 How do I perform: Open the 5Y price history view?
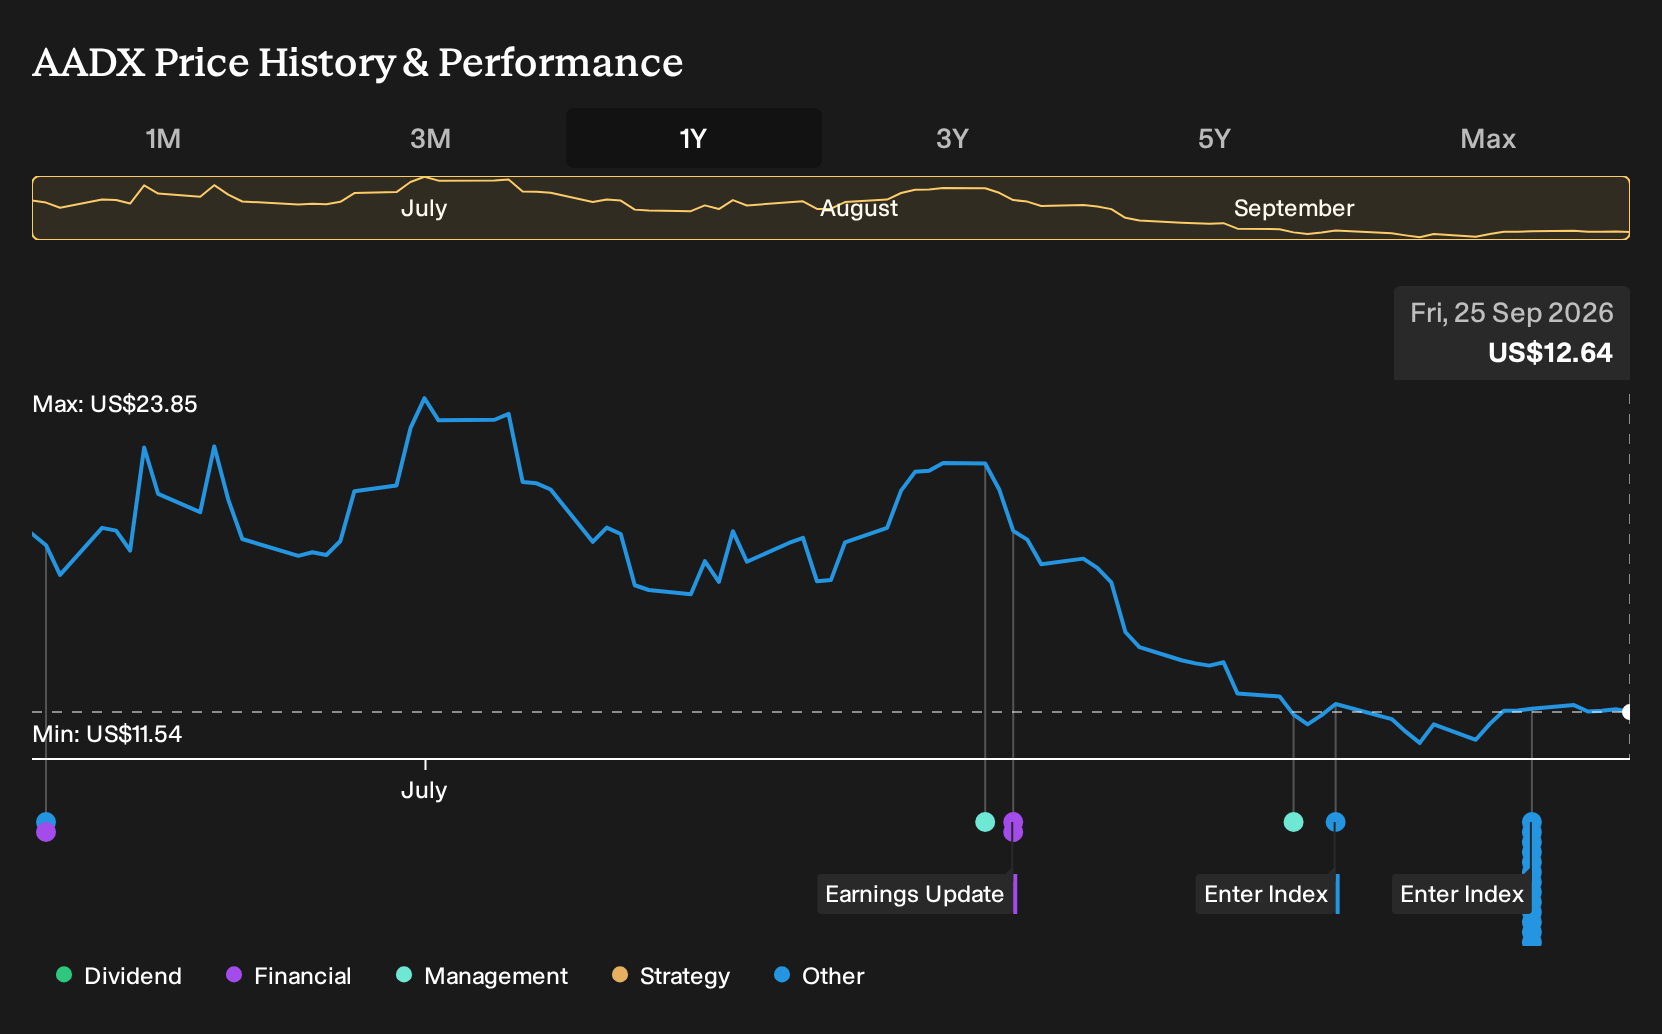pyautogui.click(x=1214, y=138)
